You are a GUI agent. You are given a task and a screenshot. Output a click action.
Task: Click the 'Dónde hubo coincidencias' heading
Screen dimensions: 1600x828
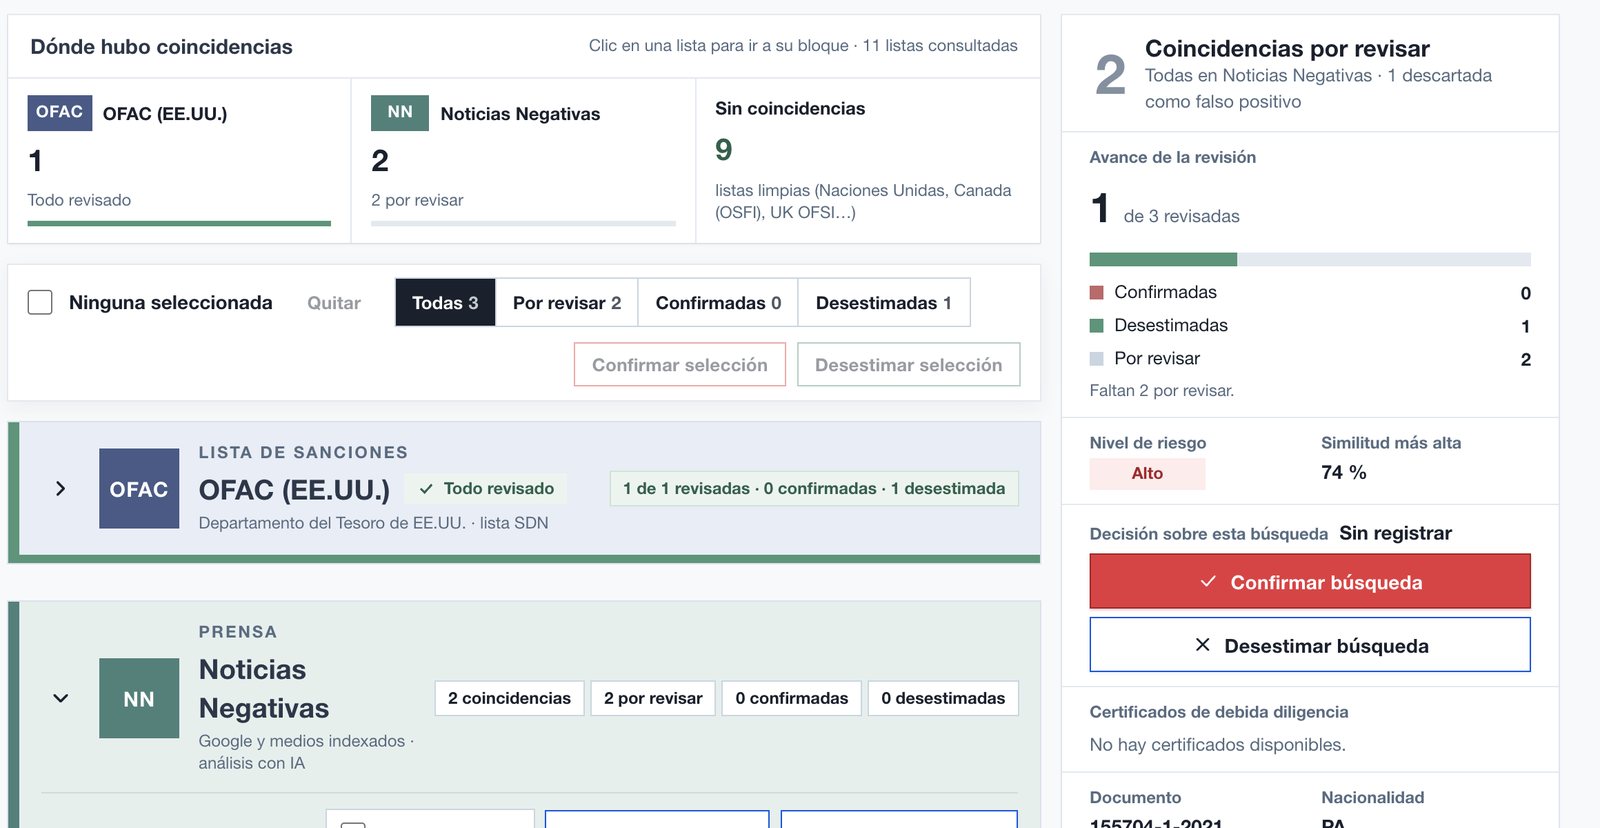coord(161,47)
